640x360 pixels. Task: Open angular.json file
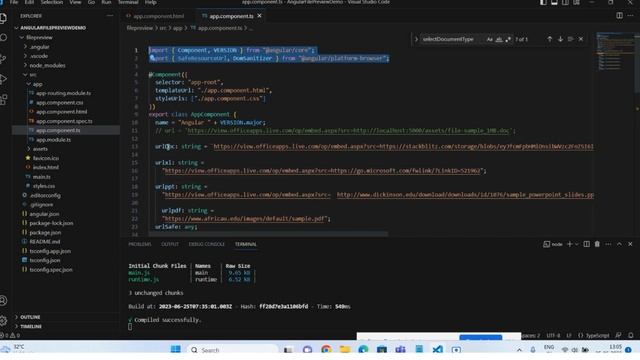point(44,214)
